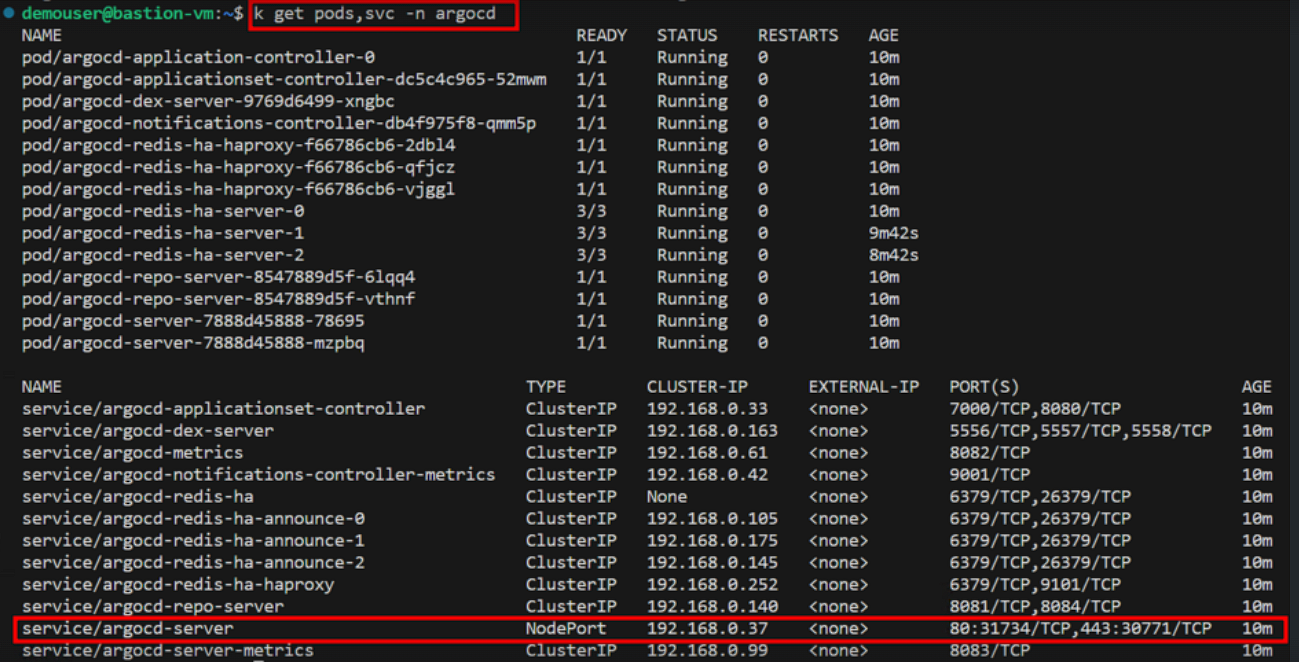The image size is (1299, 662).
Task: Click cluster IP 192.168.0.175
Action: point(712,540)
